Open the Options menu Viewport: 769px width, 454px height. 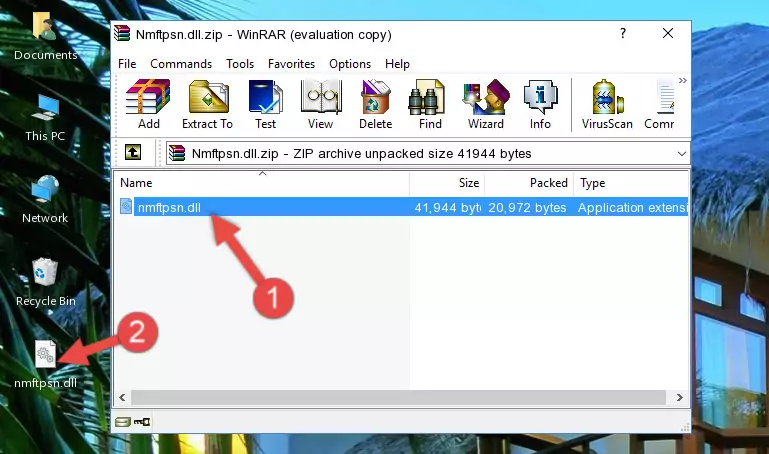coord(350,64)
